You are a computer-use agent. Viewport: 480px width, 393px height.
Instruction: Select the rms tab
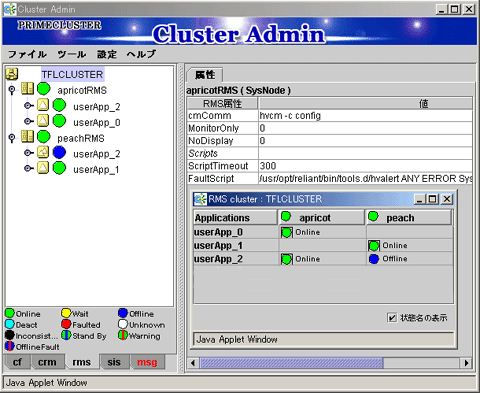point(82,362)
